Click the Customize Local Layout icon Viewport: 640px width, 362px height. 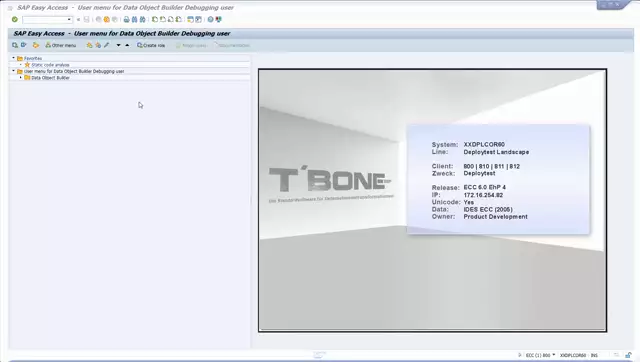click(x=218, y=19)
